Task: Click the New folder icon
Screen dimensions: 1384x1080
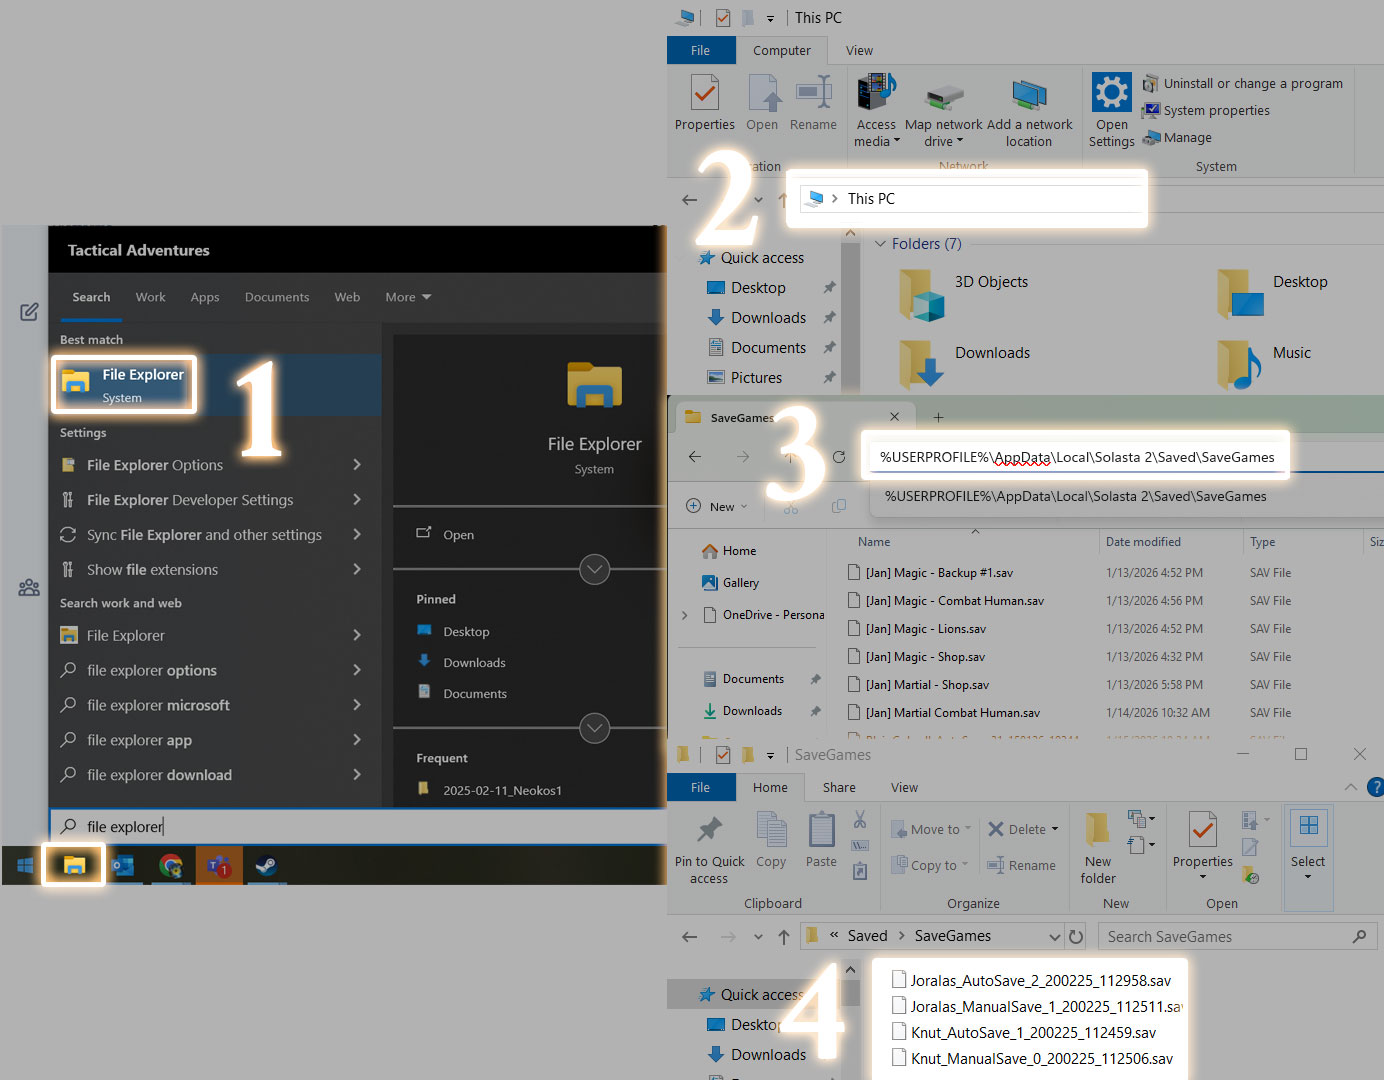Action: pyautogui.click(x=1097, y=830)
